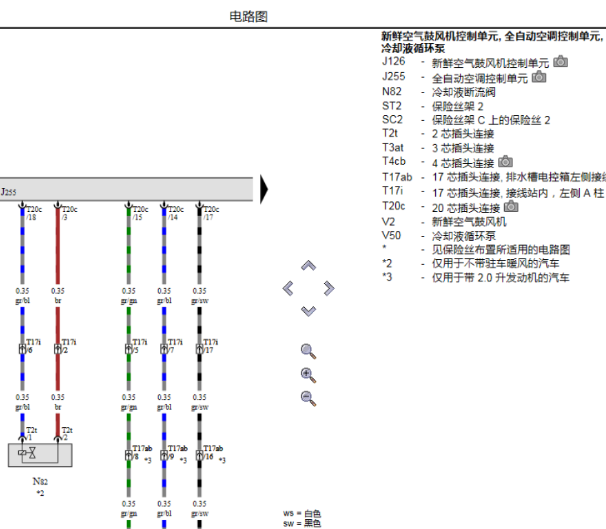This screenshot has width=606, height=529.
Task: Select the N82 coolant shut-off valve symbol
Action: 40,455
